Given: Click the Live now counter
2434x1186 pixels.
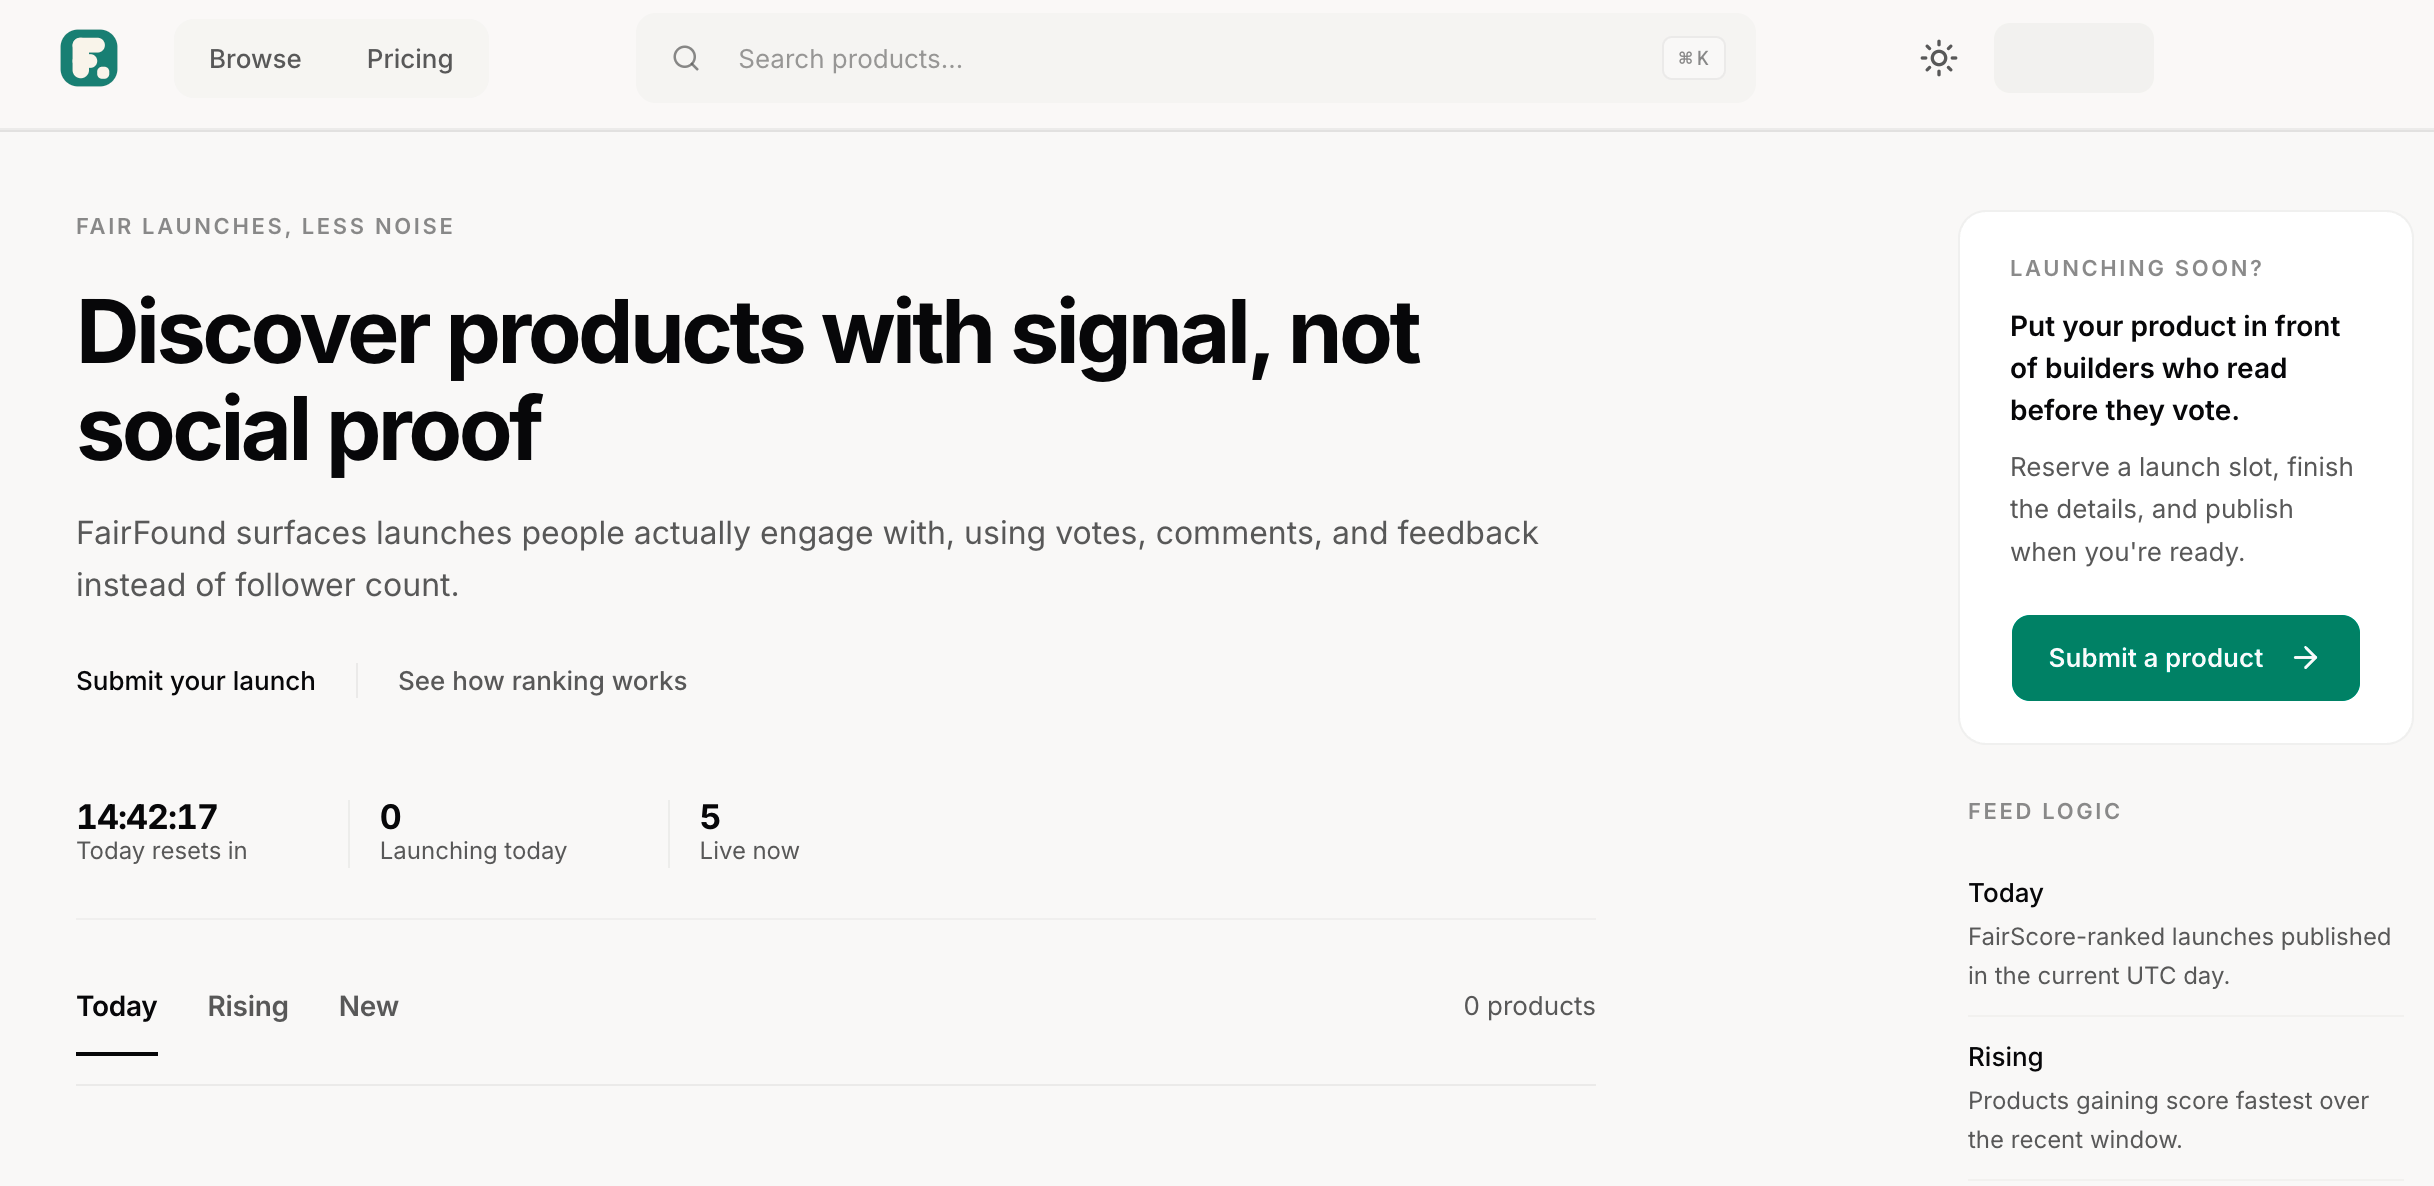Looking at the screenshot, I should coord(749,832).
